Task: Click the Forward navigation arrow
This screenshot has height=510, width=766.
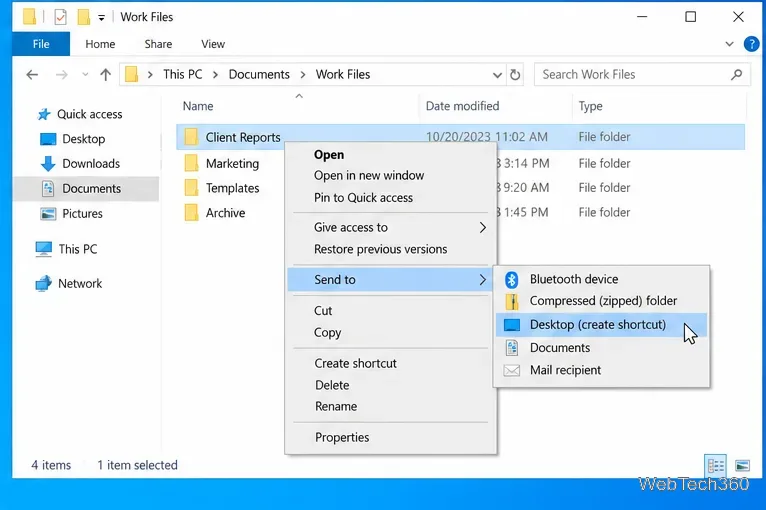Action: (62, 75)
